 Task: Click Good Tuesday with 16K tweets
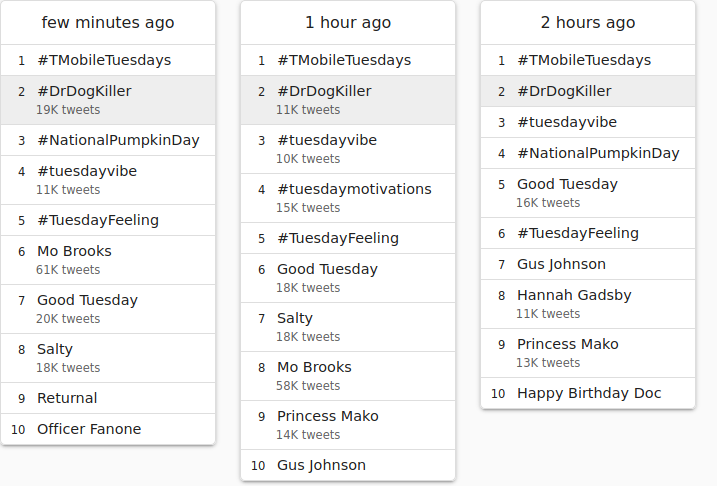(588, 193)
